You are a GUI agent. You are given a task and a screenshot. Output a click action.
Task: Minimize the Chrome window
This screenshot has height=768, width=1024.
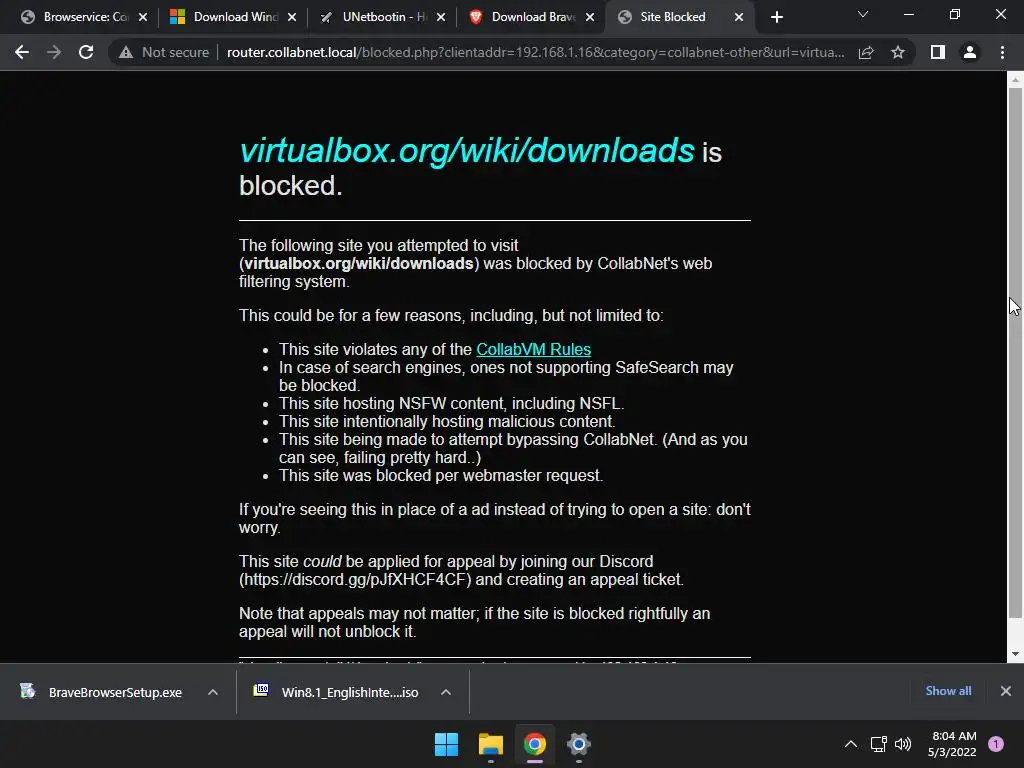click(x=908, y=14)
